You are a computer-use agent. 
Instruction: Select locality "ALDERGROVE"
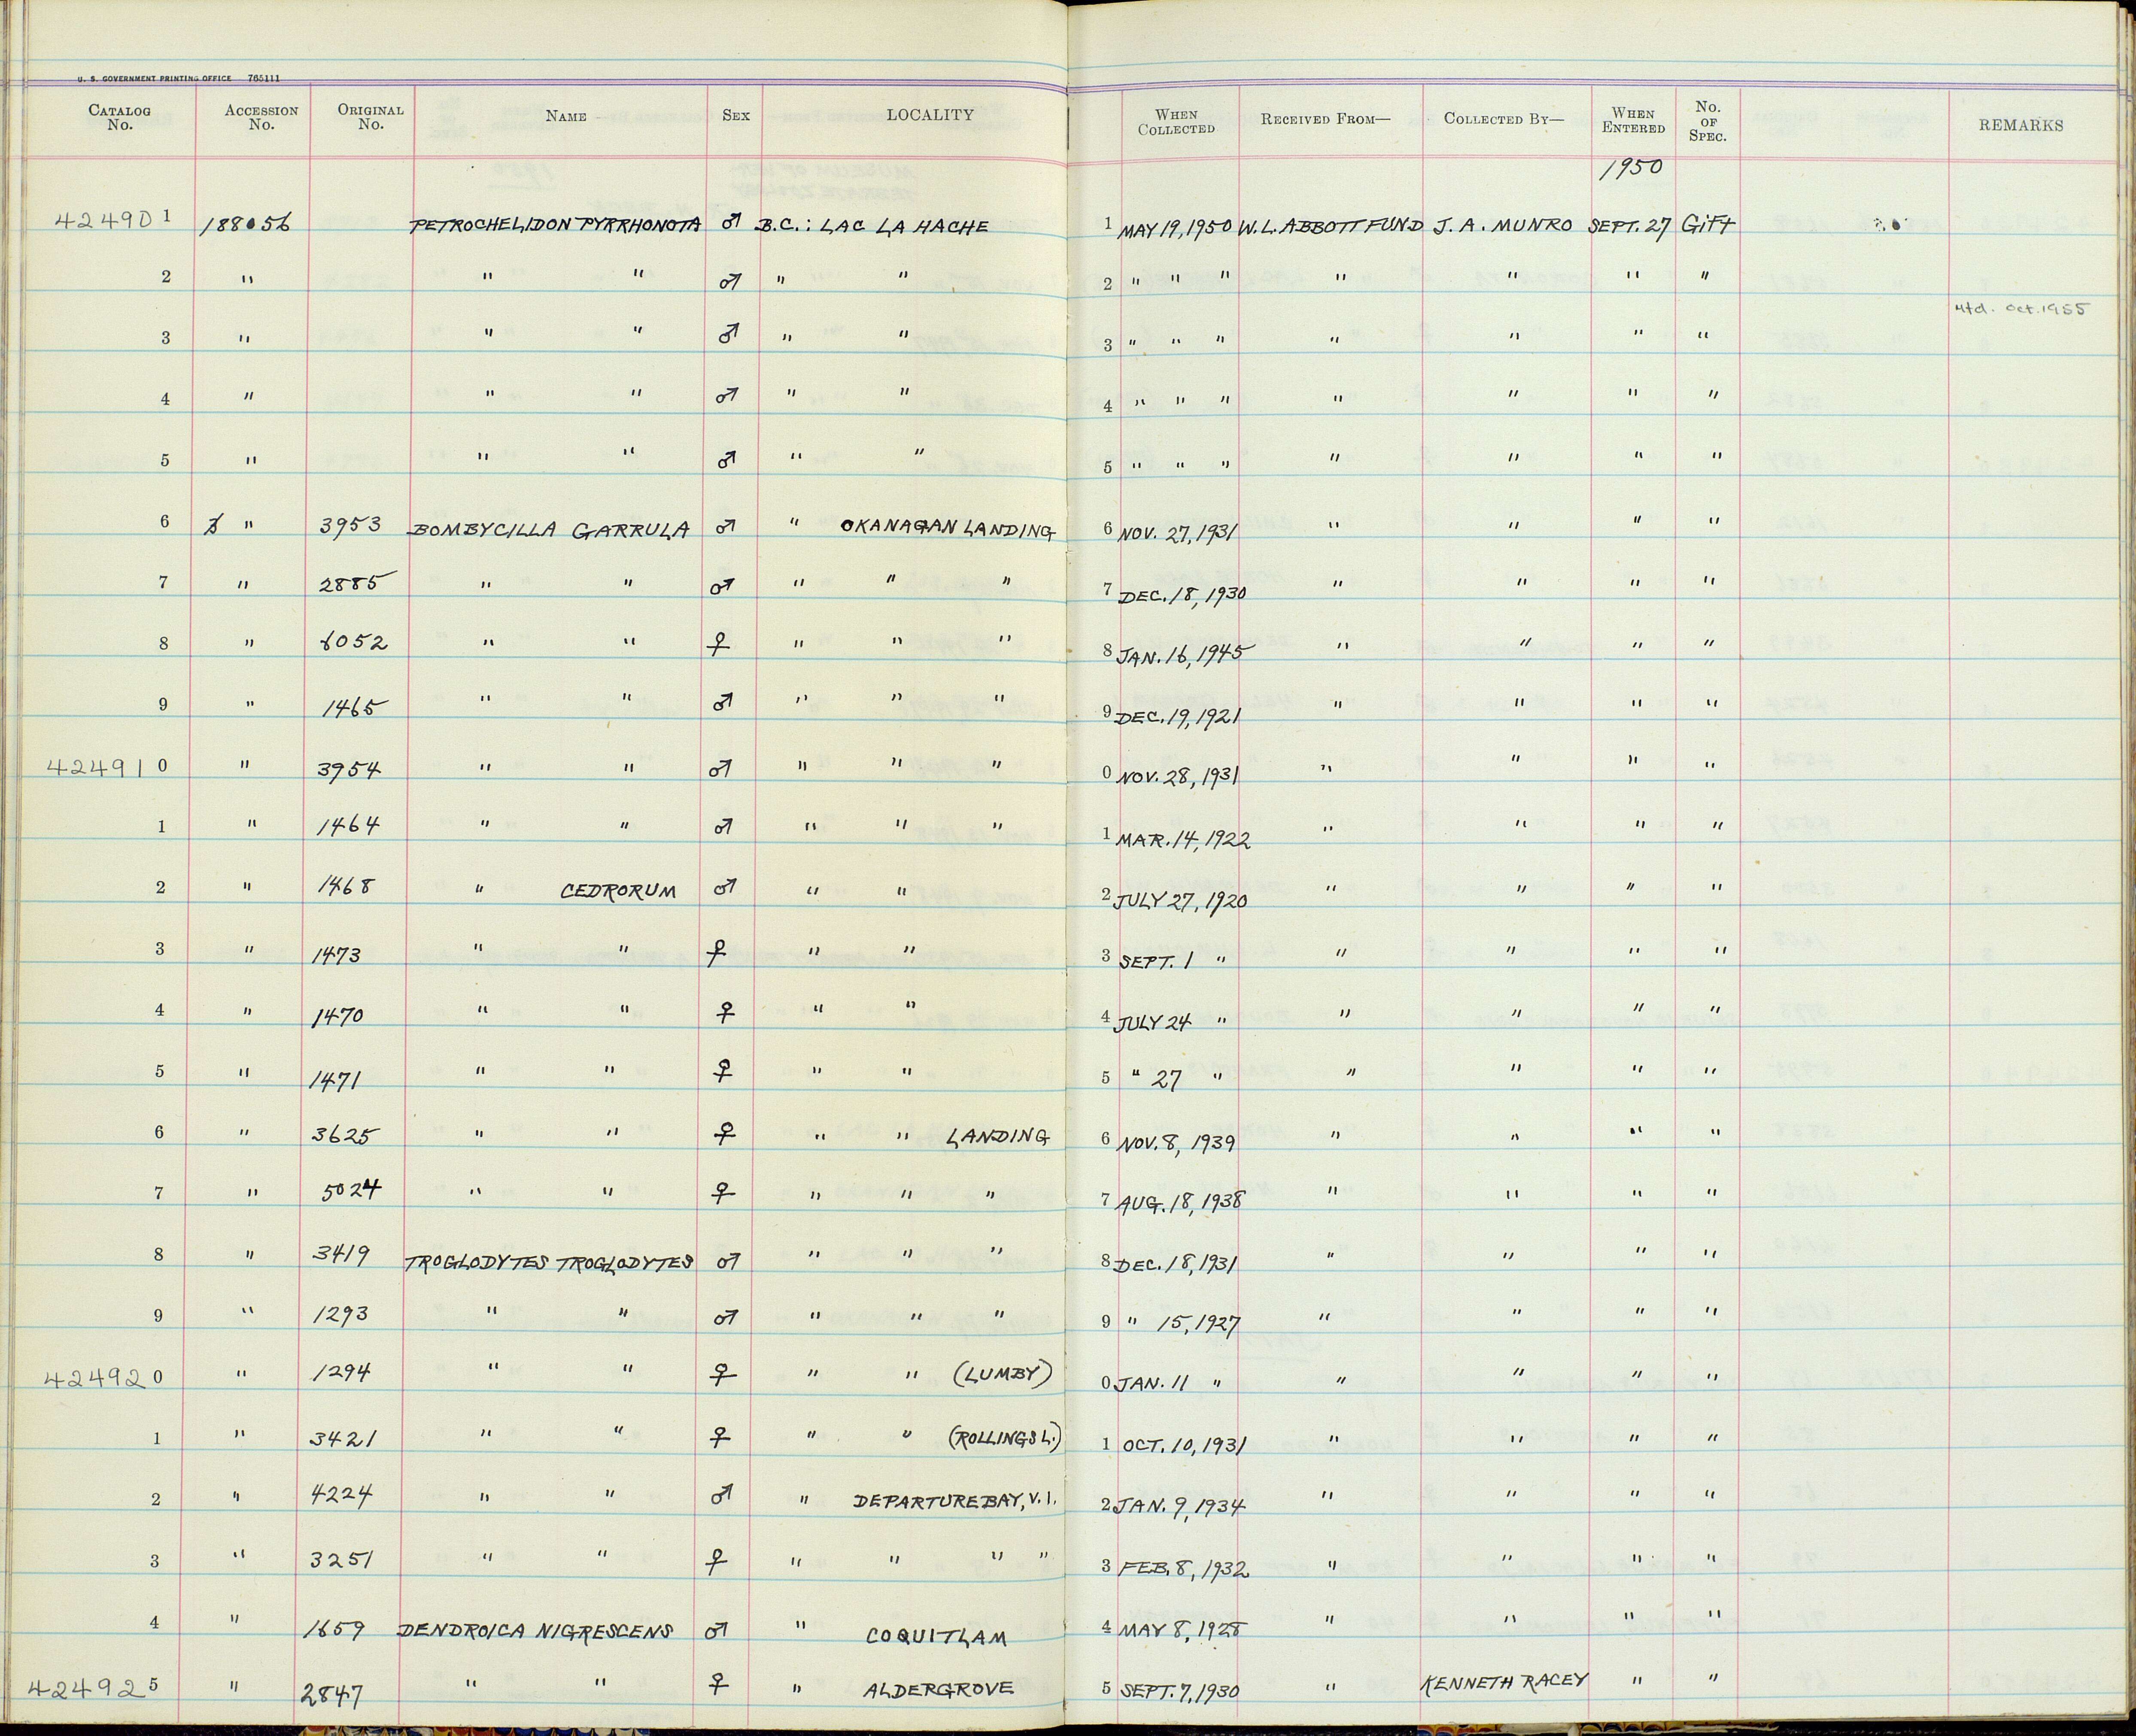[x=940, y=1689]
